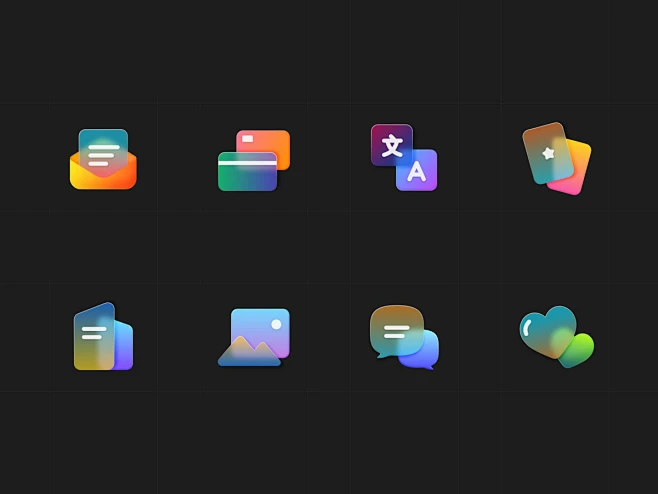The width and height of the screenshot is (658, 494).
Task: Click the Chinese character translate tile
Action: [x=392, y=145]
